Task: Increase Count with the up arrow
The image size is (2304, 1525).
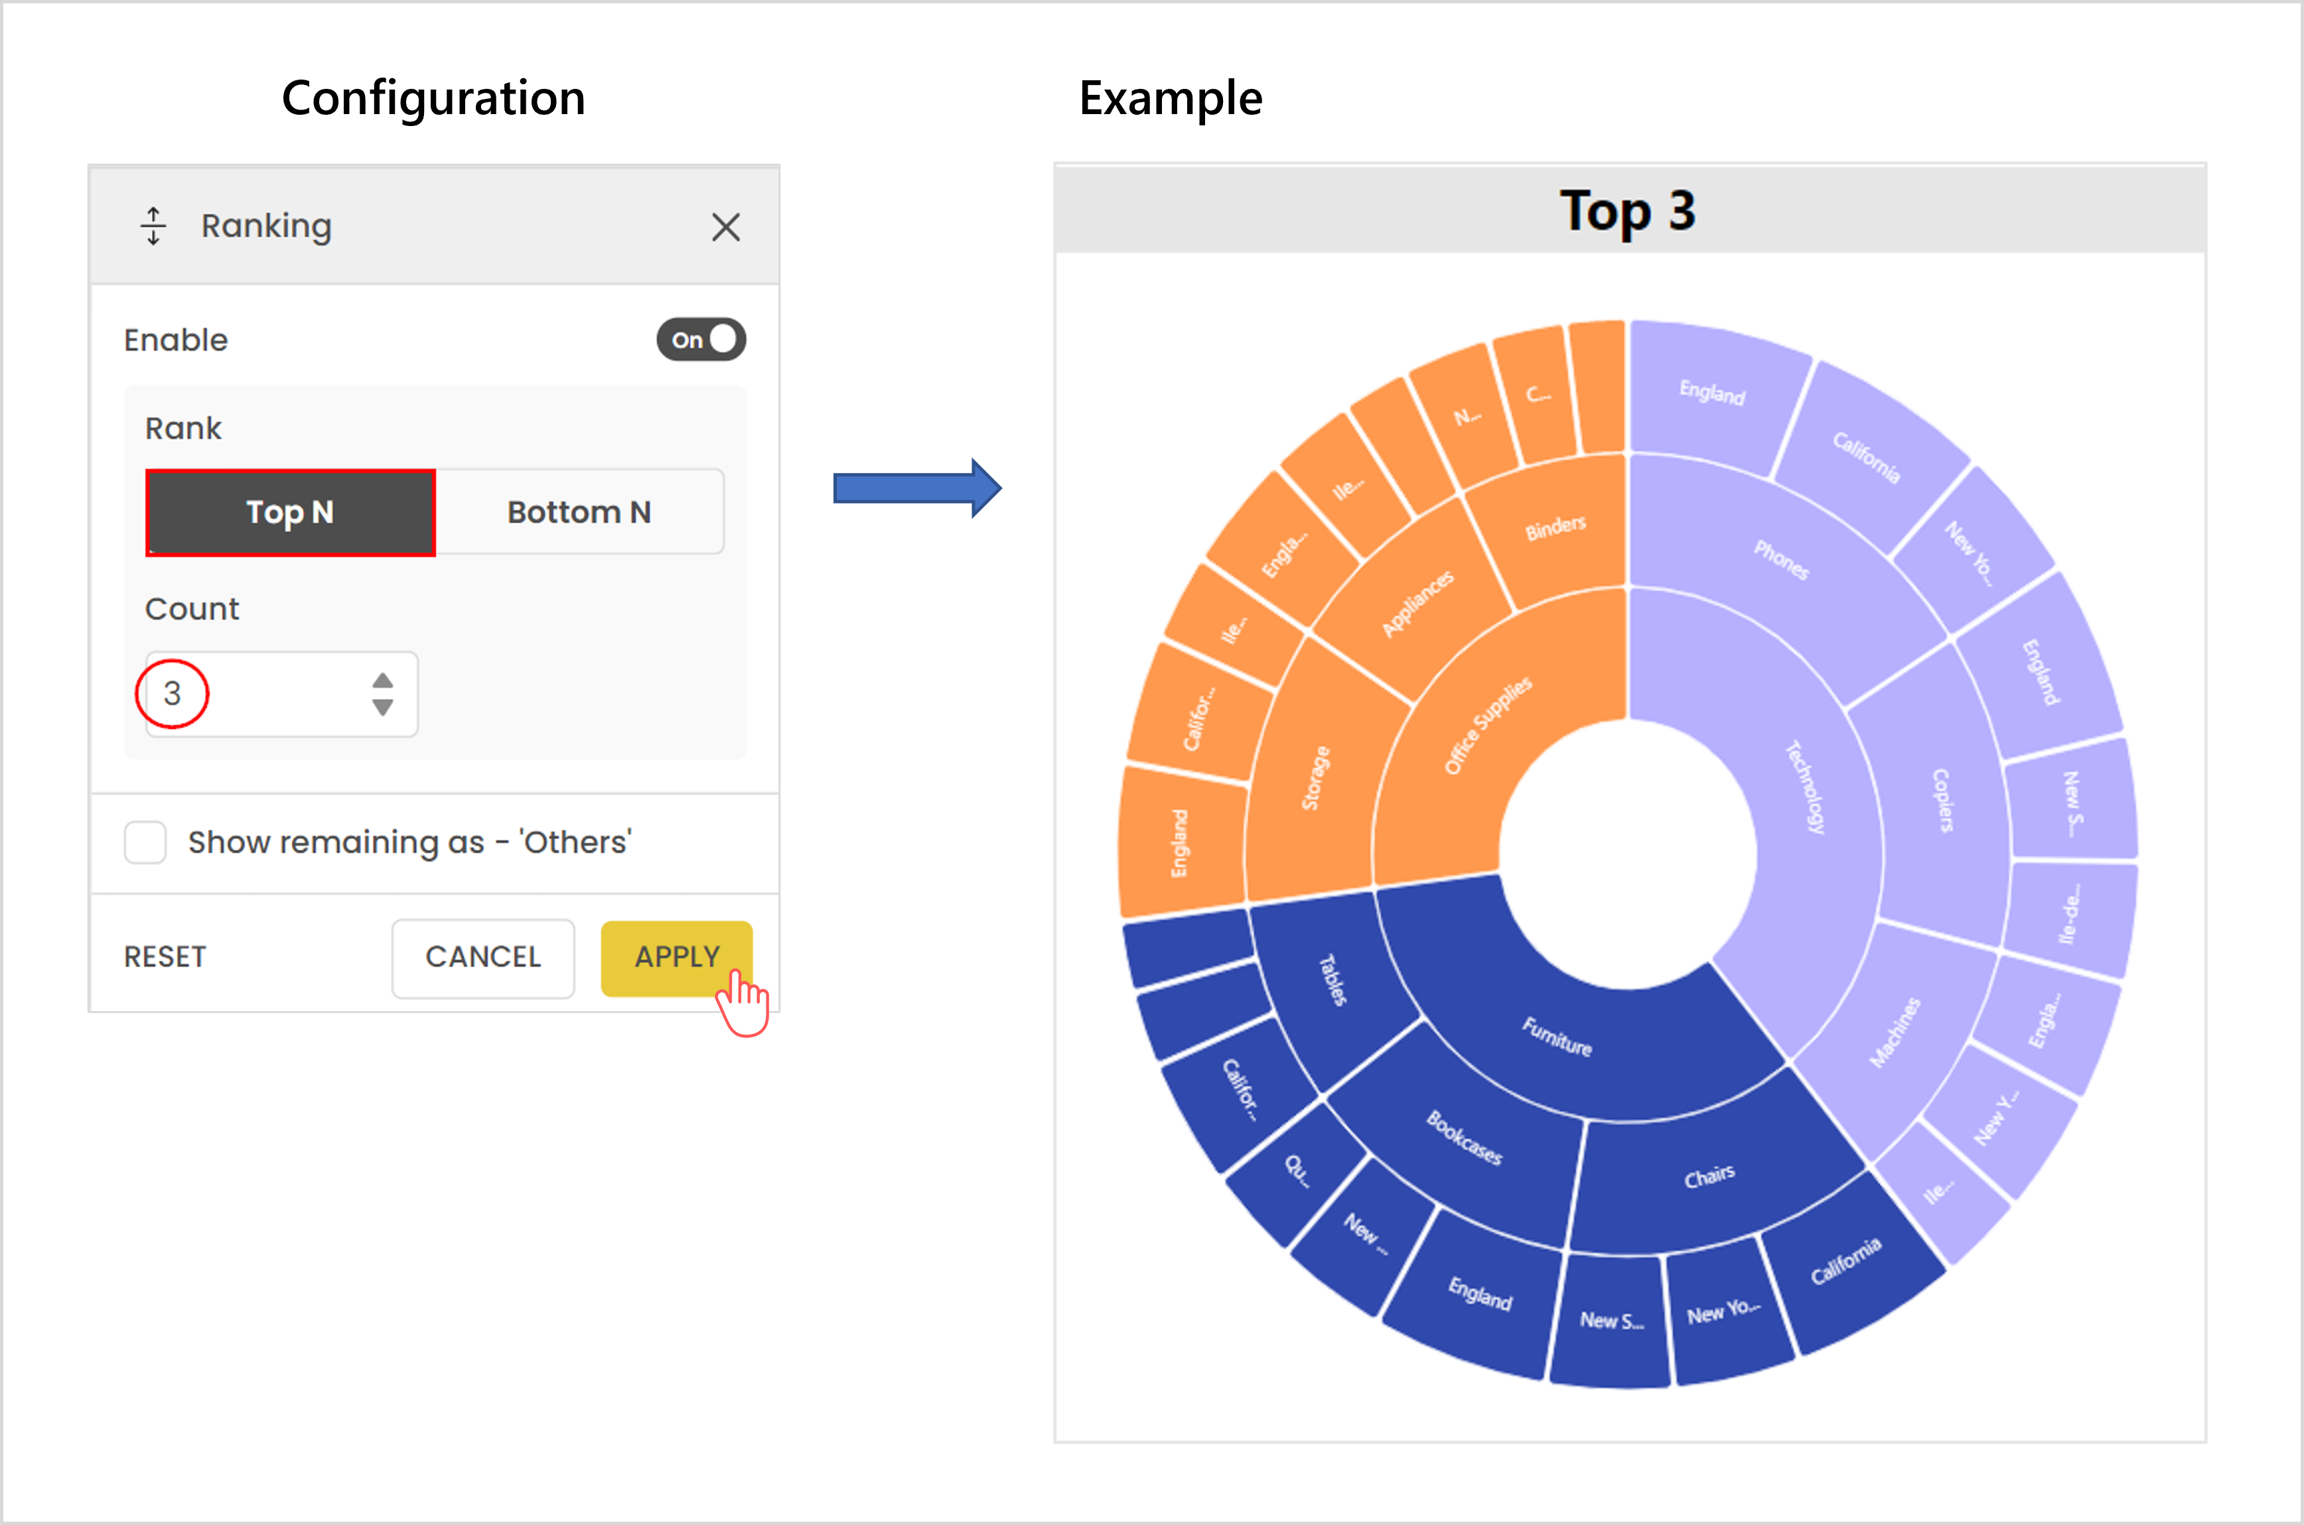Action: click(x=382, y=681)
